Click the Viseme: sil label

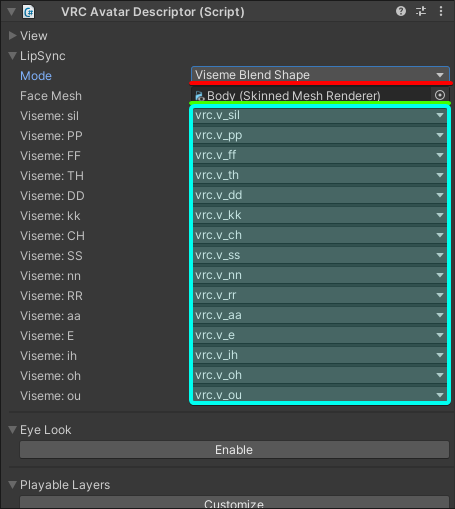click(x=49, y=116)
